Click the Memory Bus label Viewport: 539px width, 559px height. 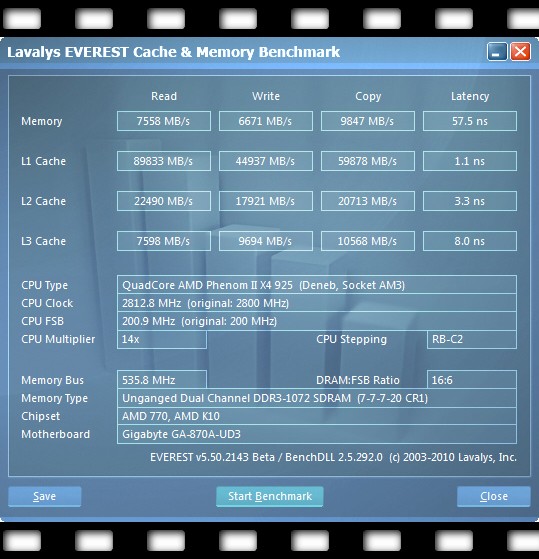pos(52,380)
